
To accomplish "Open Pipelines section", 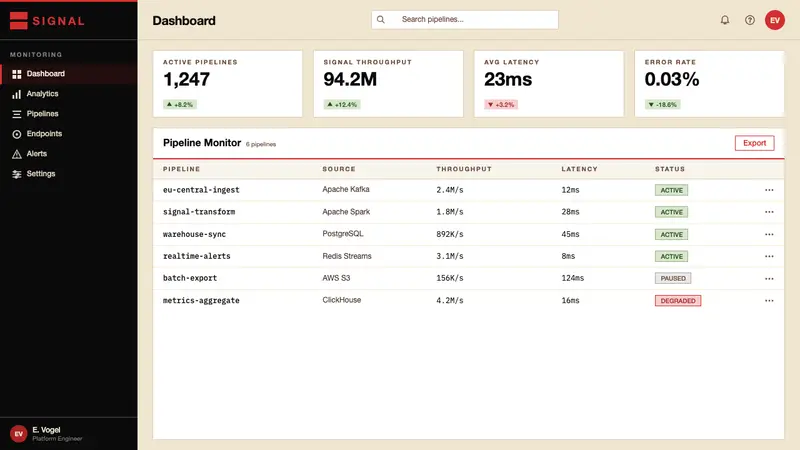I will coord(69,114).
